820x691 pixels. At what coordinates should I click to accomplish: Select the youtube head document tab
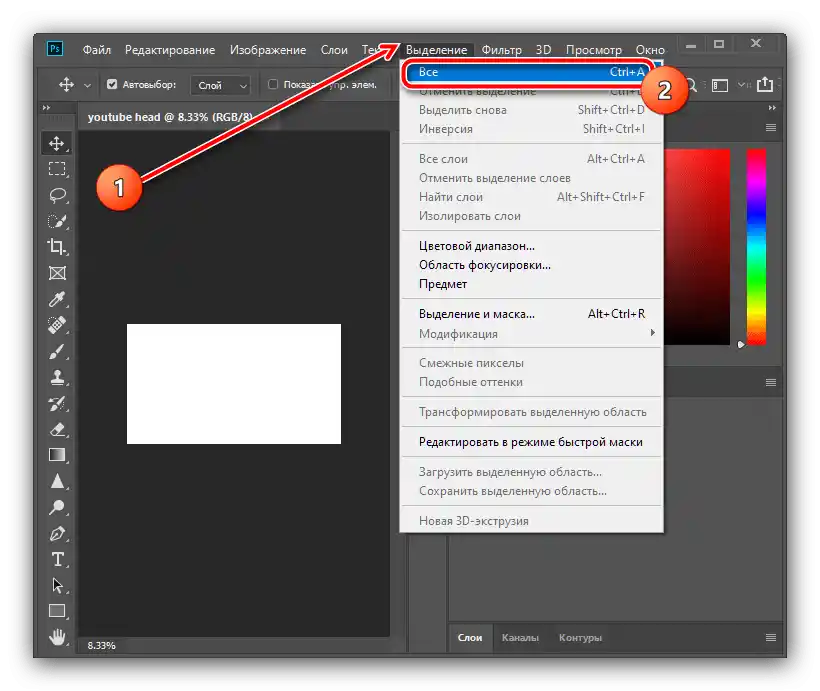pyautogui.click(x=170, y=117)
